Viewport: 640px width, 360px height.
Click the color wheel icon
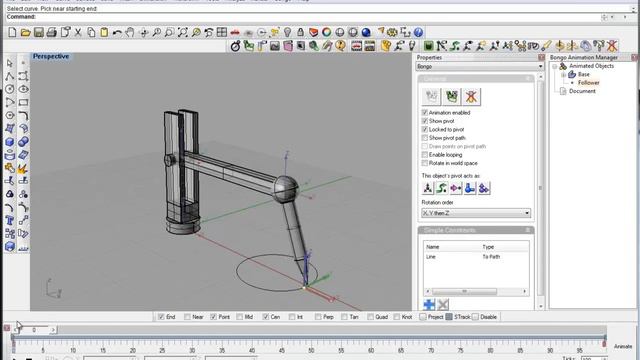pyautogui.click(x=327, y=32)
